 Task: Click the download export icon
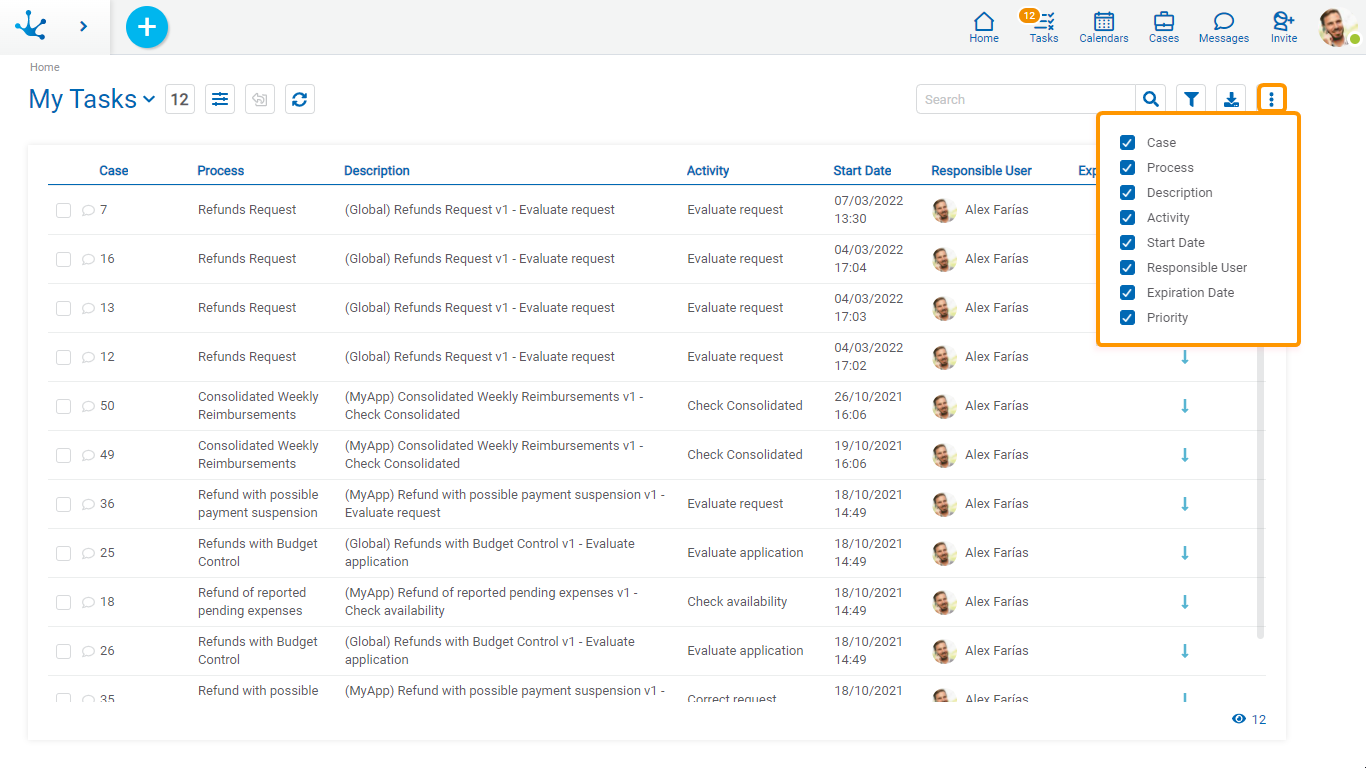coord(1231,99)
